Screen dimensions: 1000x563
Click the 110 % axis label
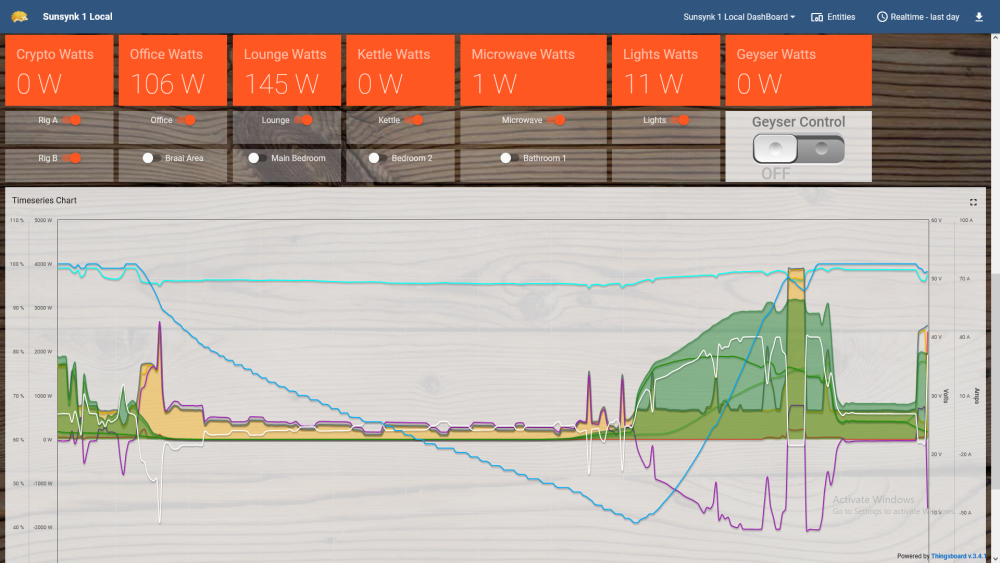tap(17, 220)
